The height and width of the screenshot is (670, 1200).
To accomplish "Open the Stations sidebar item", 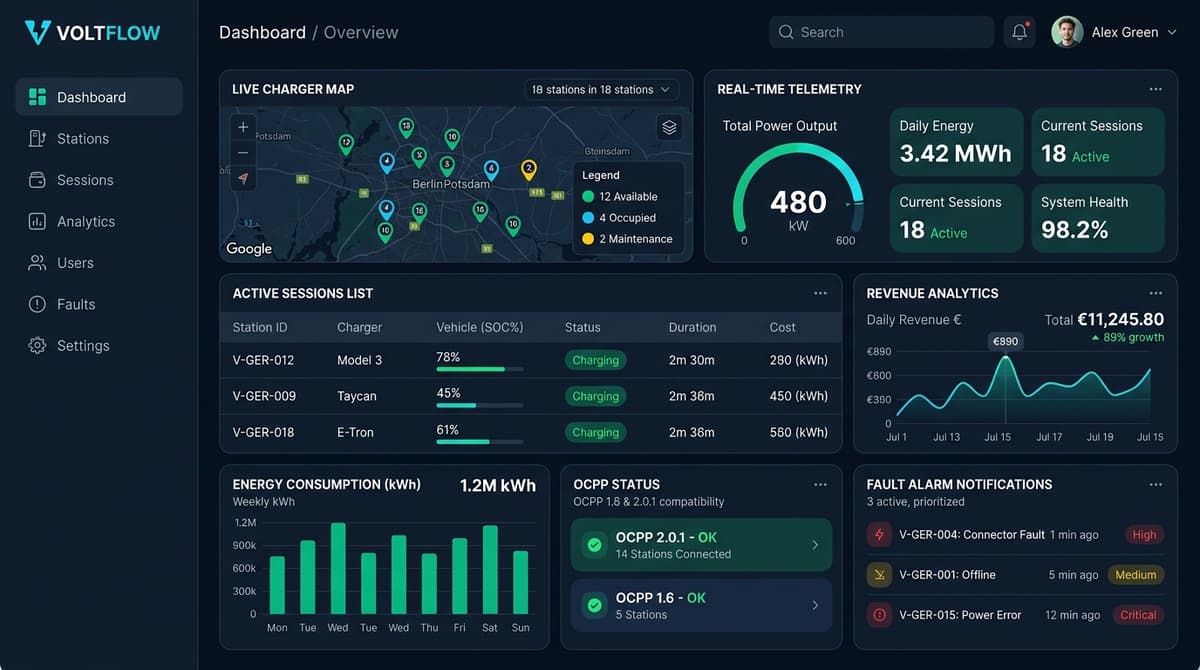I will (x=99, y=138).
